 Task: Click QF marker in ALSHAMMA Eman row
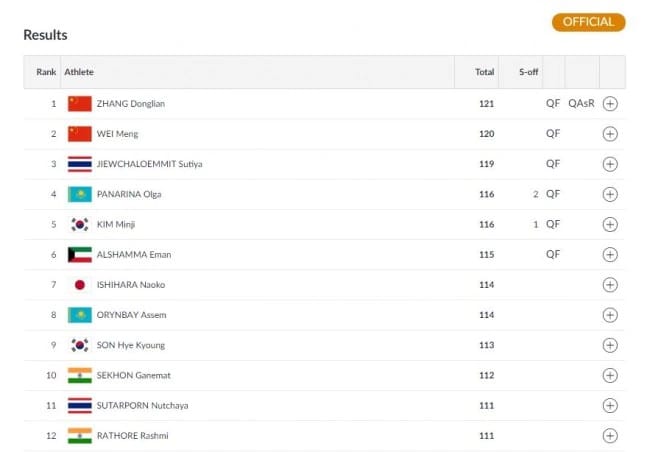553,254
